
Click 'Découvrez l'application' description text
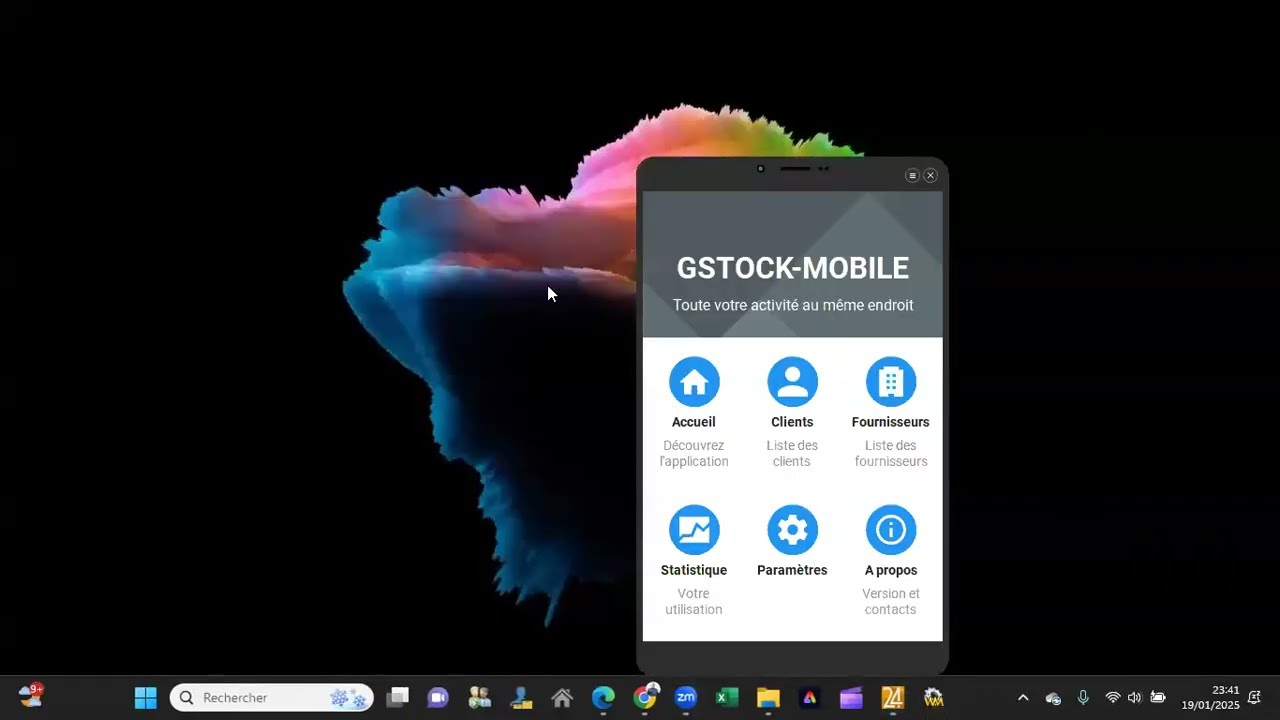click(694, 453)
